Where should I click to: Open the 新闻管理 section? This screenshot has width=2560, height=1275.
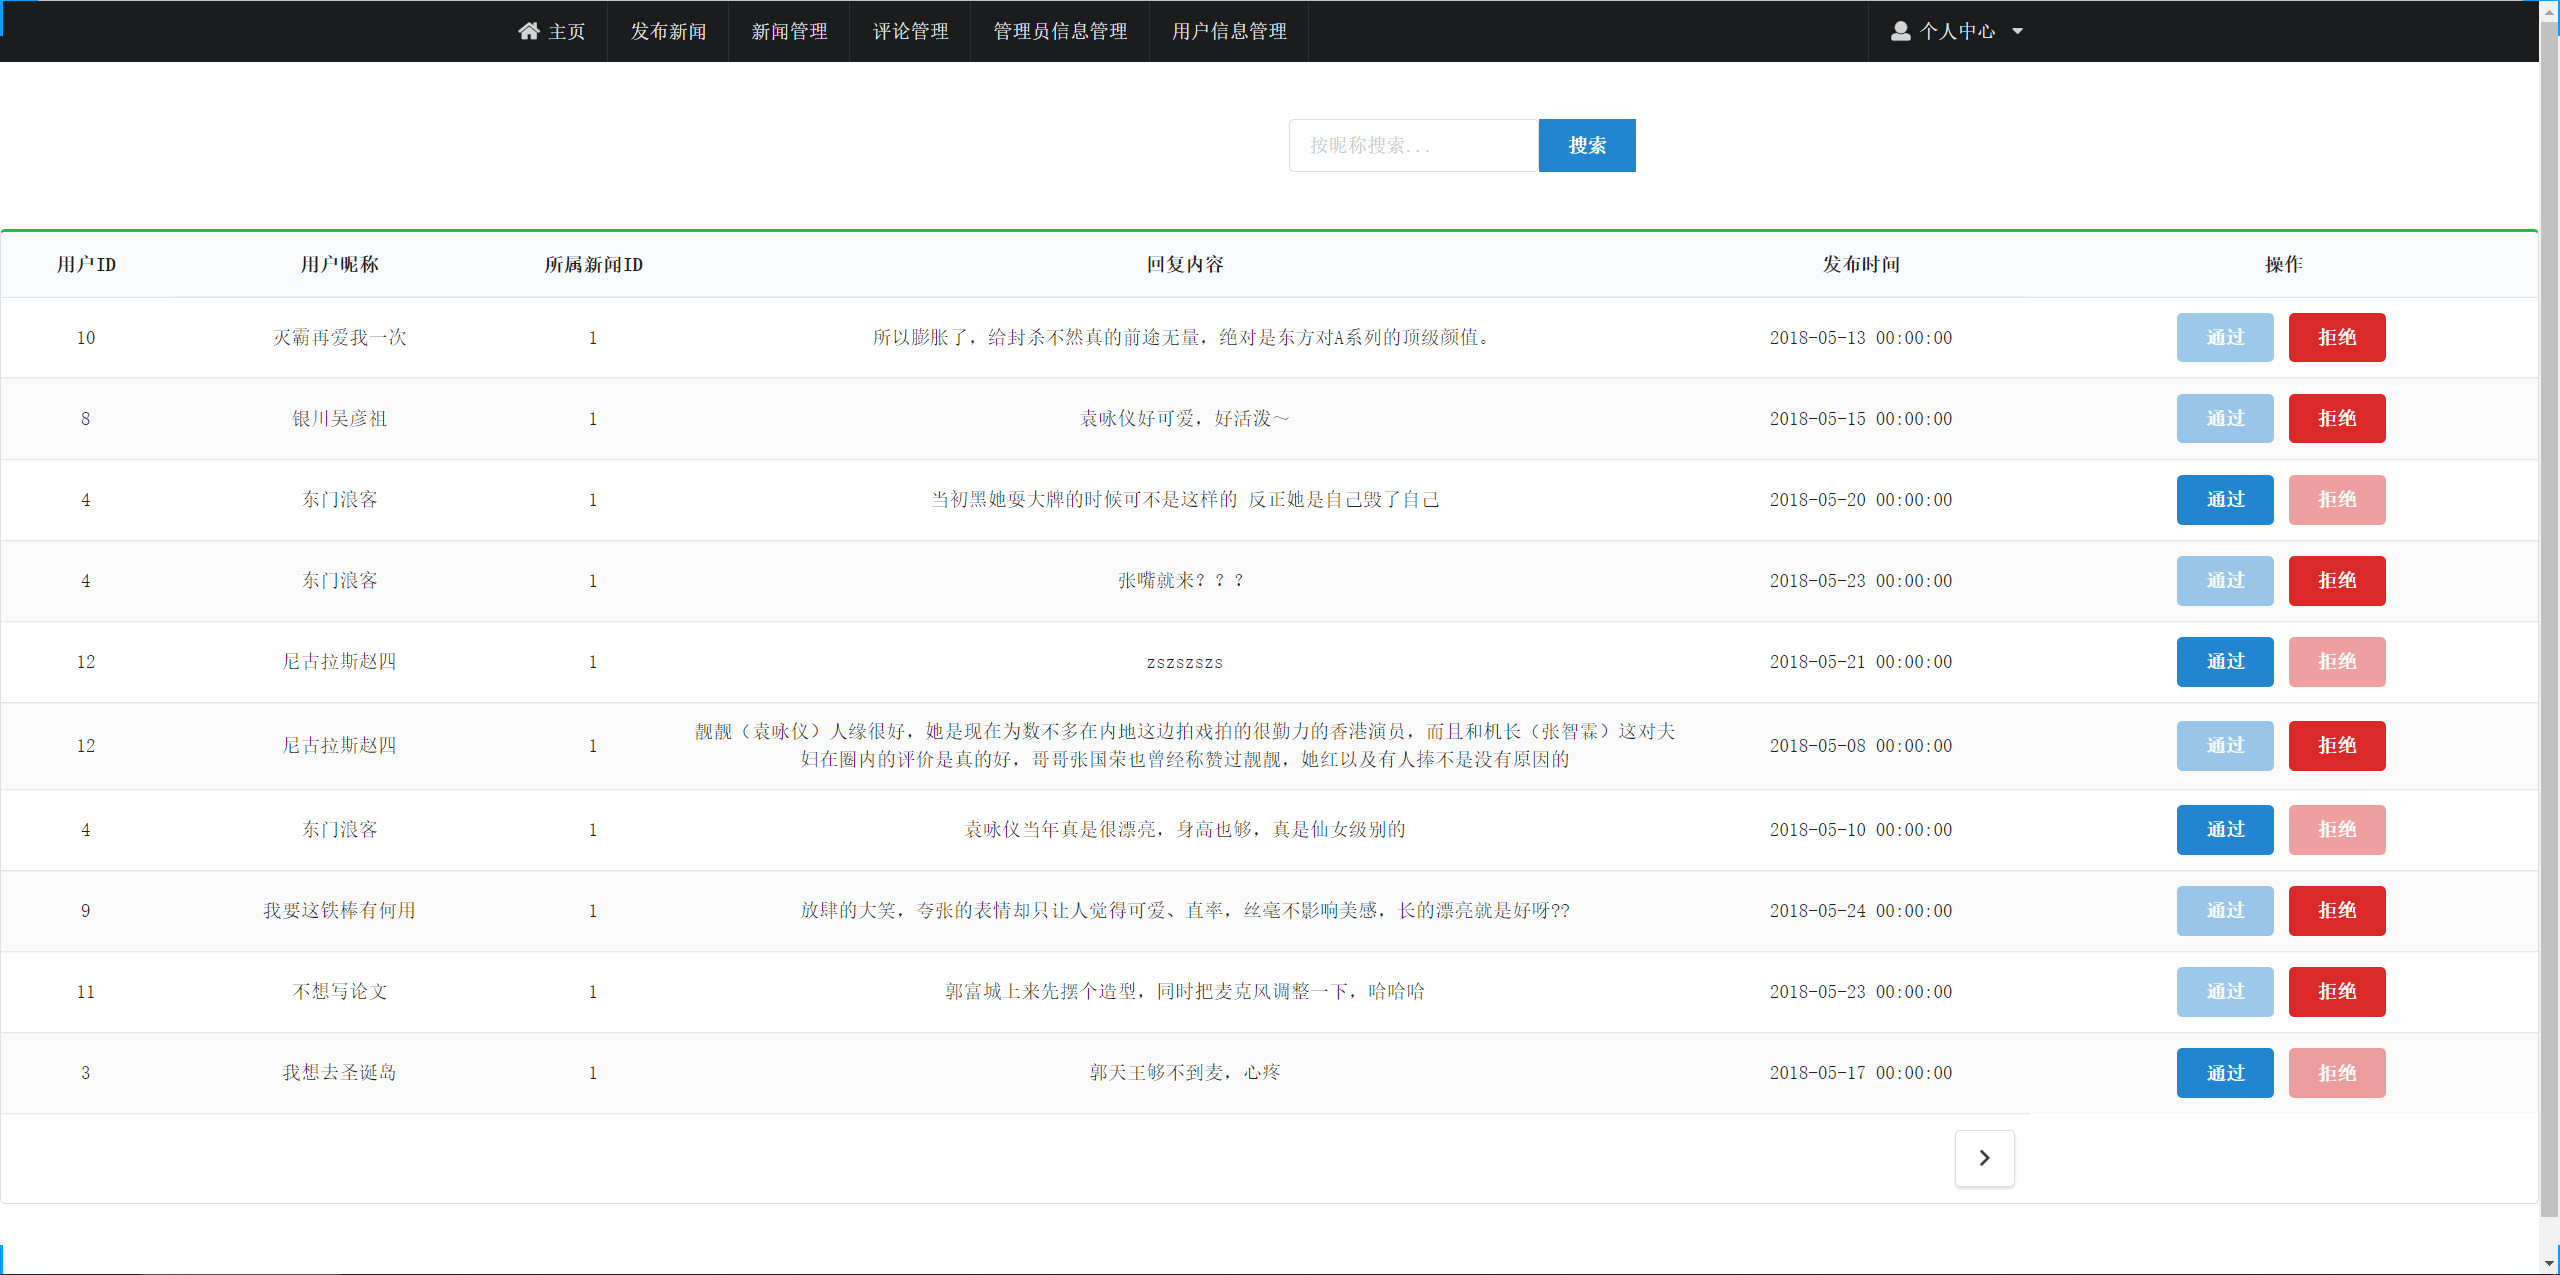tap(789, 31)
